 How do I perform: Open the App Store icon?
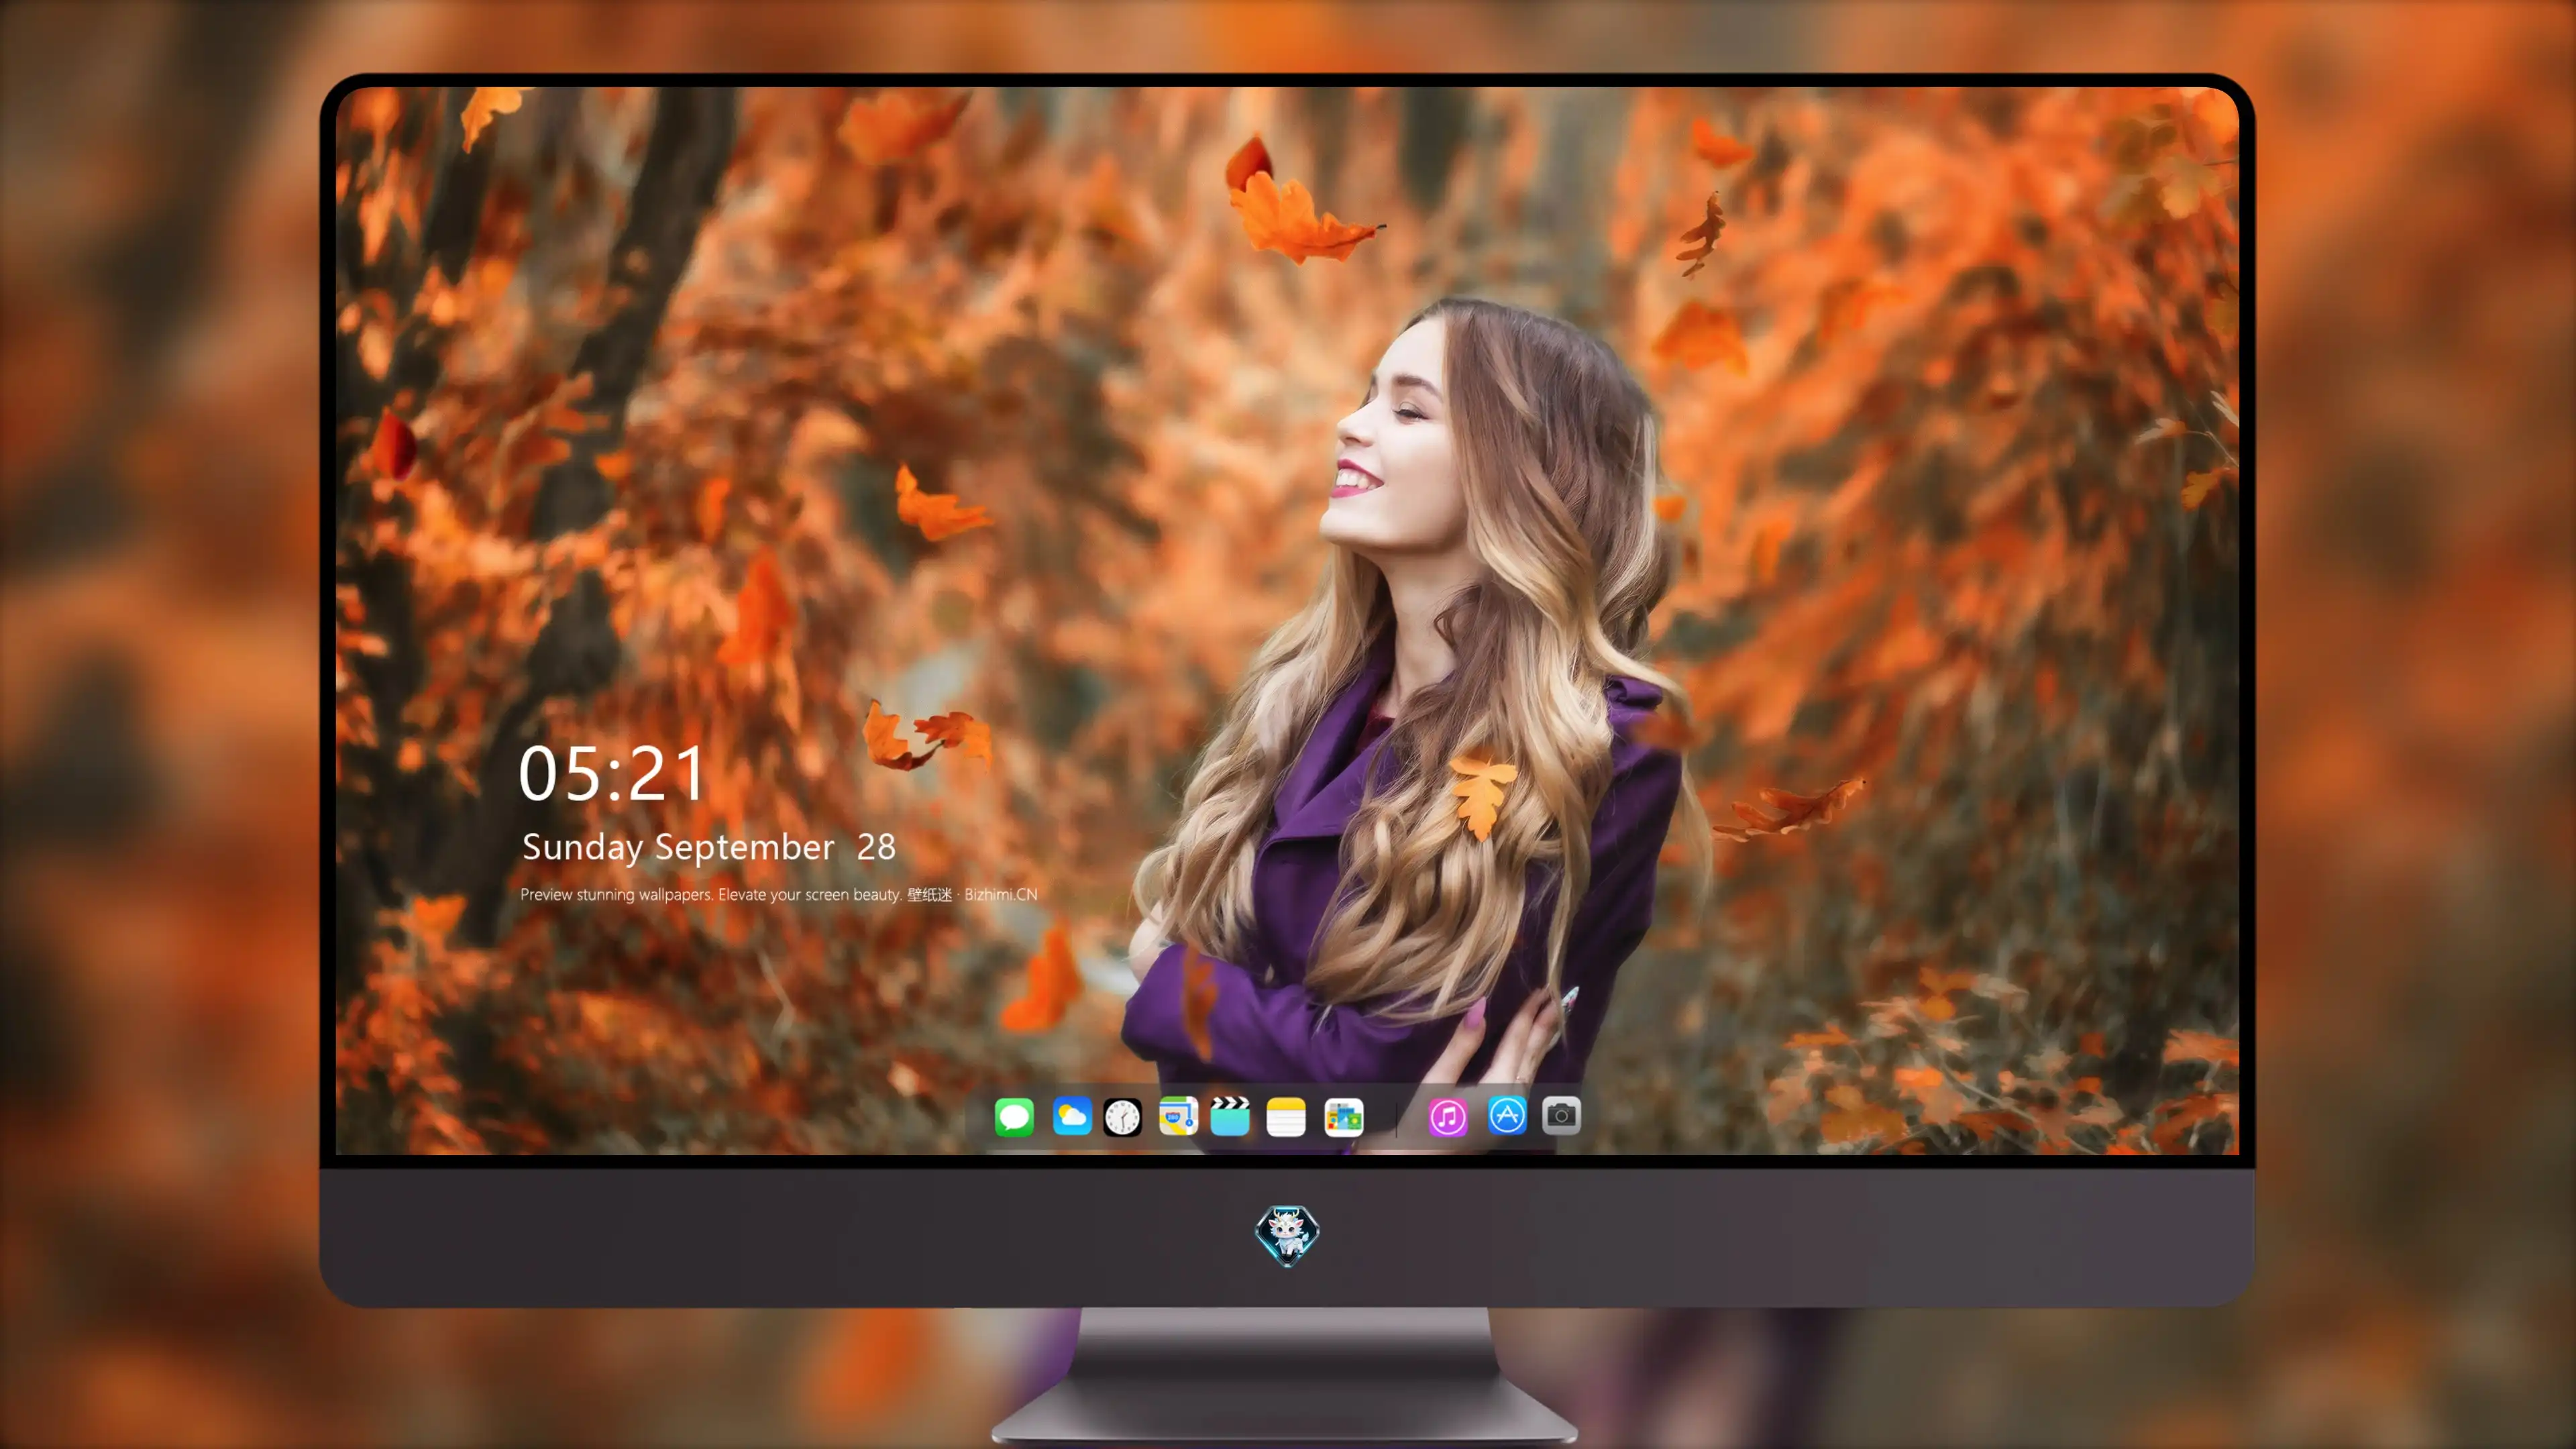[x=1507, y=1115]
